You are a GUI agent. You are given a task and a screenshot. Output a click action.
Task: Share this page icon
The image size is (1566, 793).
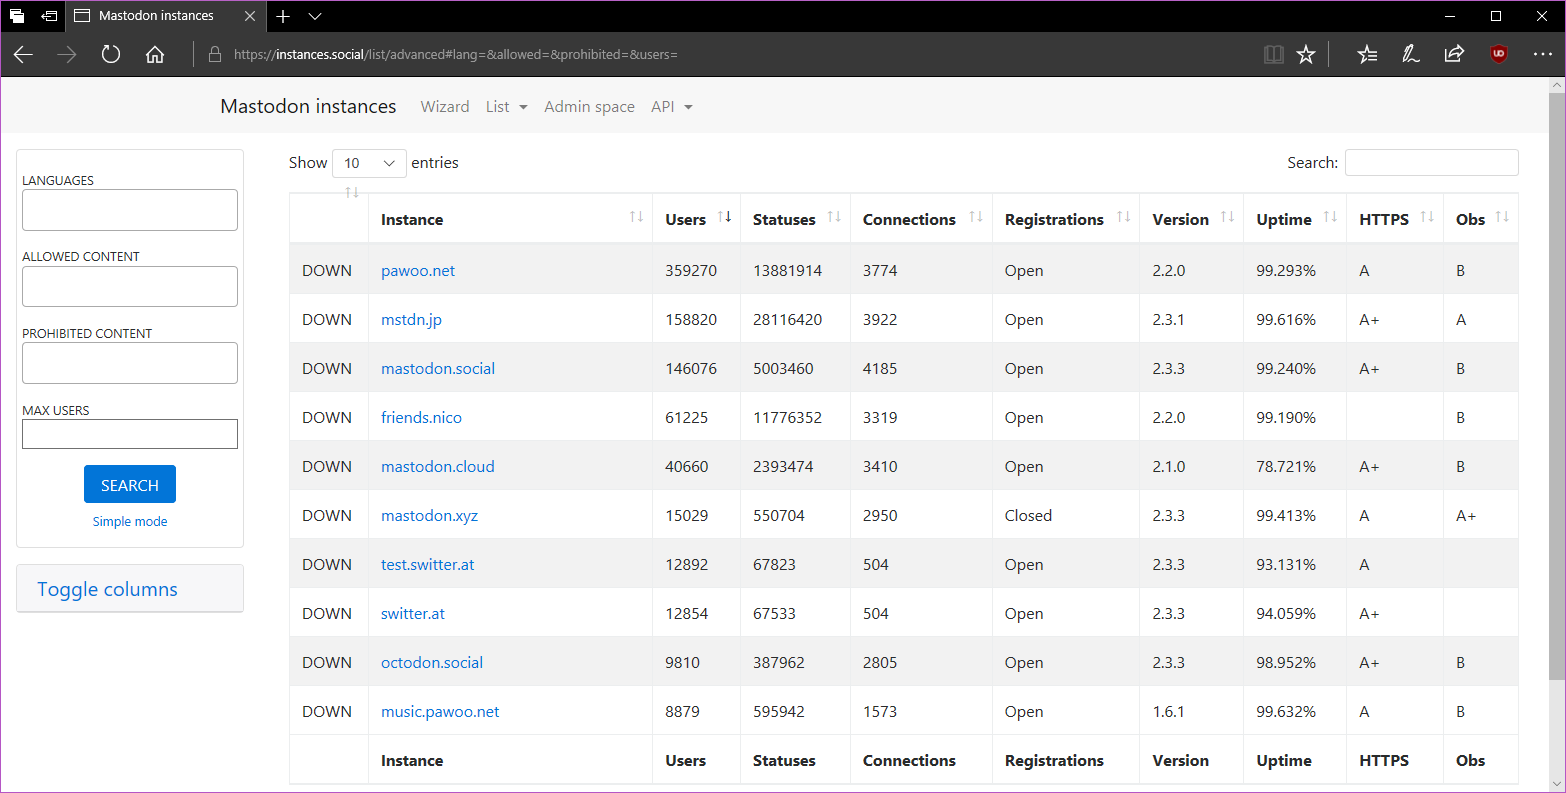1454,55
